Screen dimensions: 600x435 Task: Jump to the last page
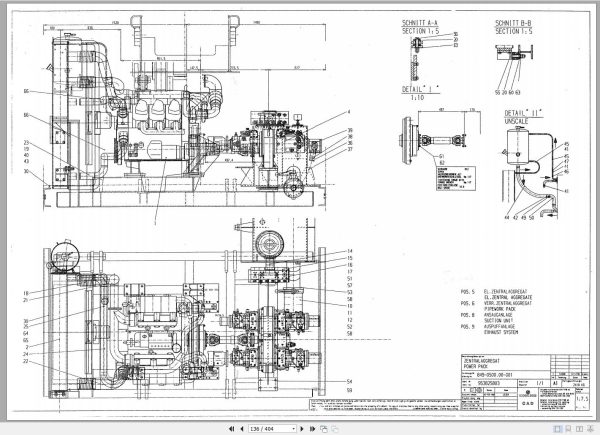pos(312,429)
